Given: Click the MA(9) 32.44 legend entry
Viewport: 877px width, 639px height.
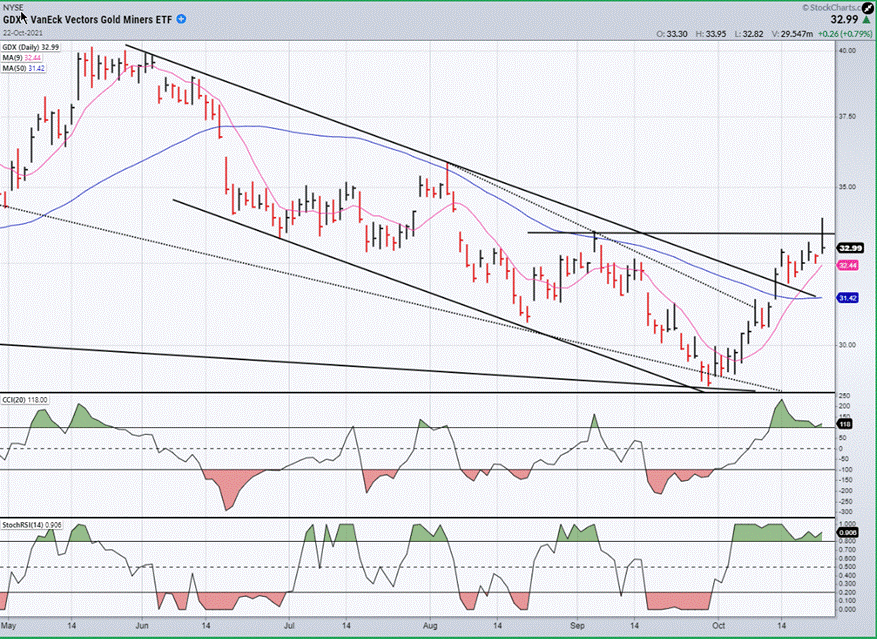Looking at the screenshot, I should tap(22, 58).
